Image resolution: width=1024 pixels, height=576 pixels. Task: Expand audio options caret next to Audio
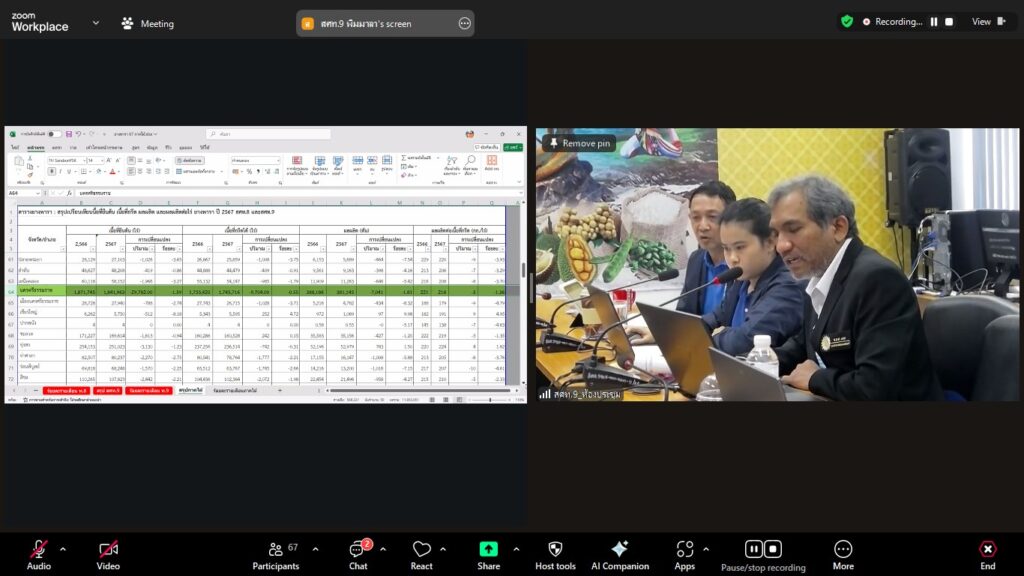(62, 549)
